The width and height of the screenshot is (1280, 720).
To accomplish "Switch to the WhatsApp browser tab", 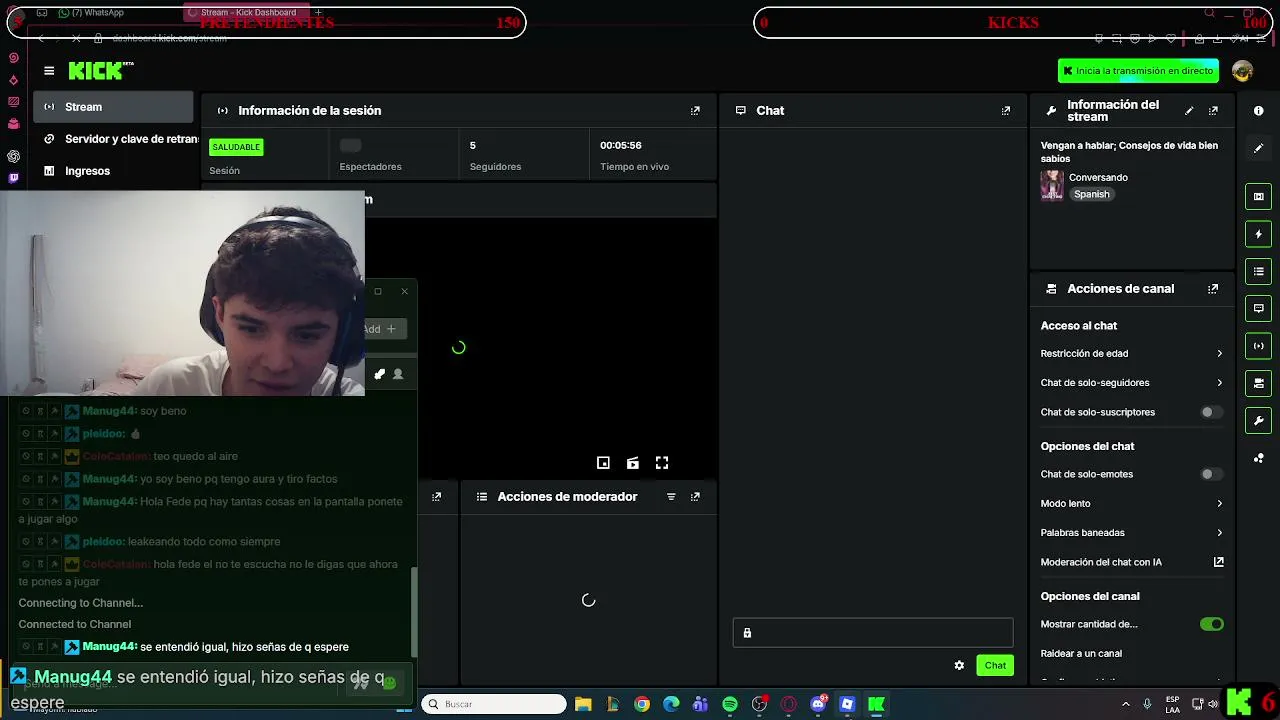I will tap(92, 13).
